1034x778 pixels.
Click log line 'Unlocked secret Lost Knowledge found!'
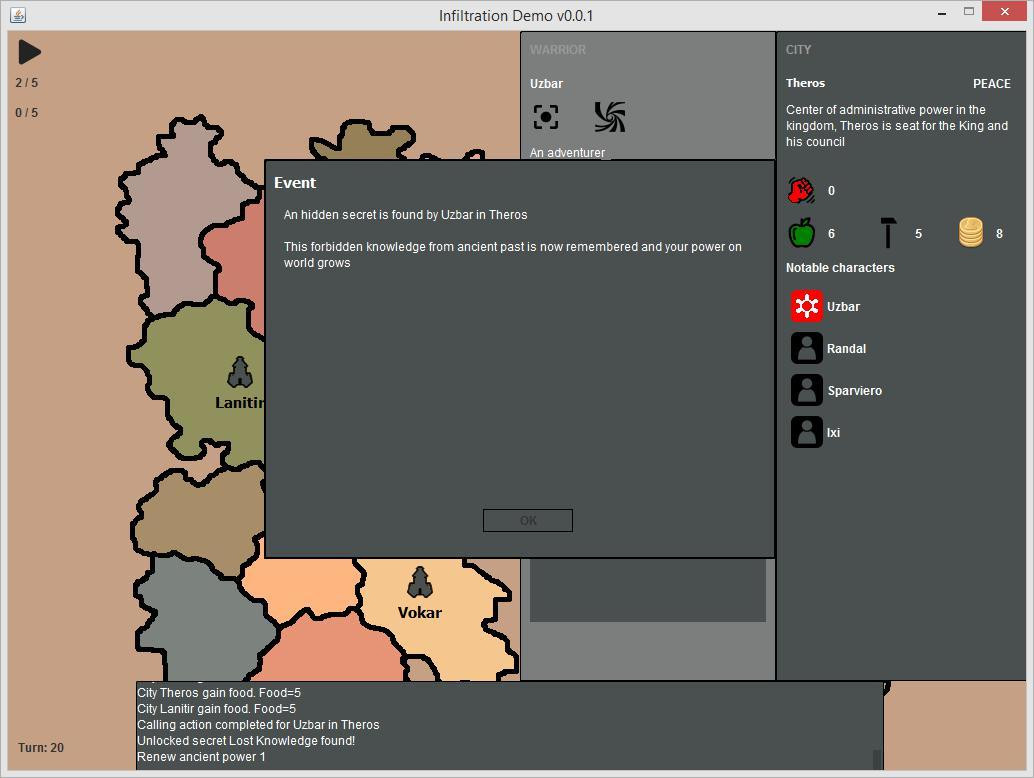tap(246, 741)
